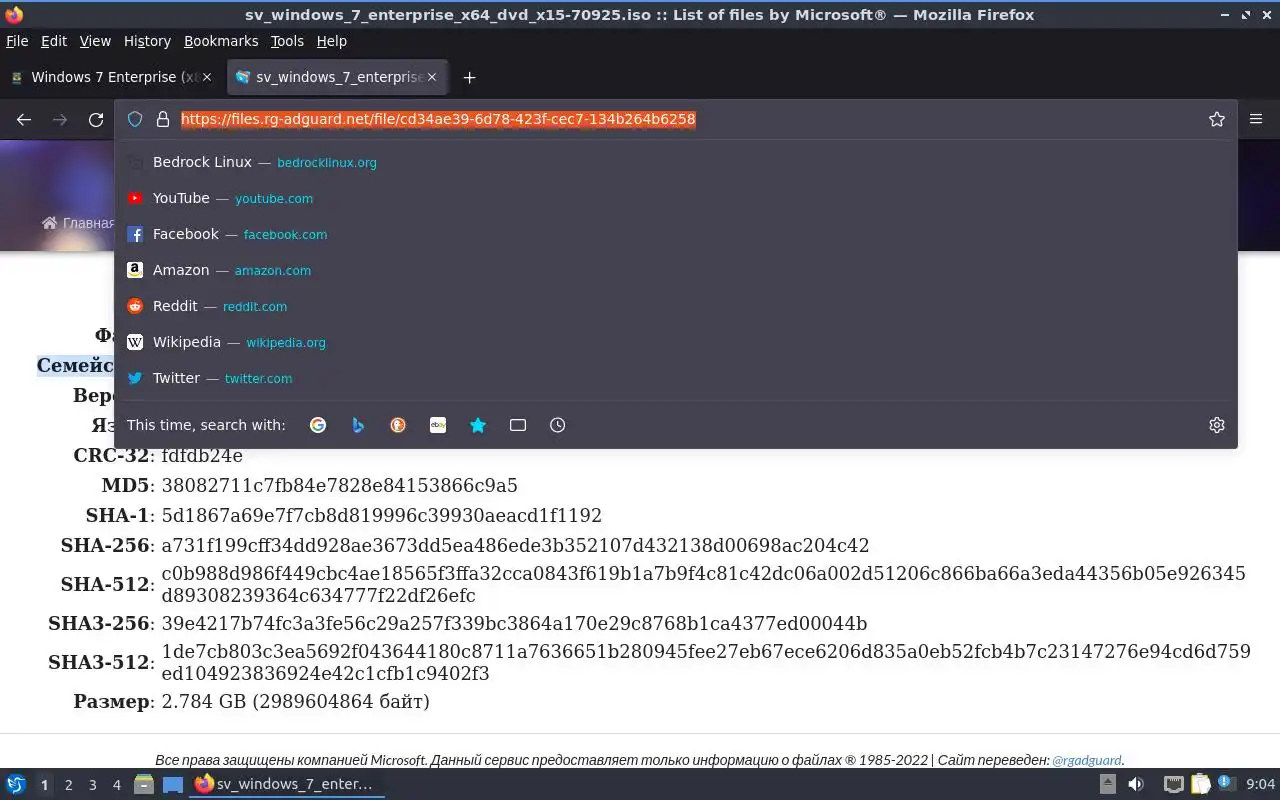Open the start menu in taskbar
1280x800 pixels.
point(15,784)
